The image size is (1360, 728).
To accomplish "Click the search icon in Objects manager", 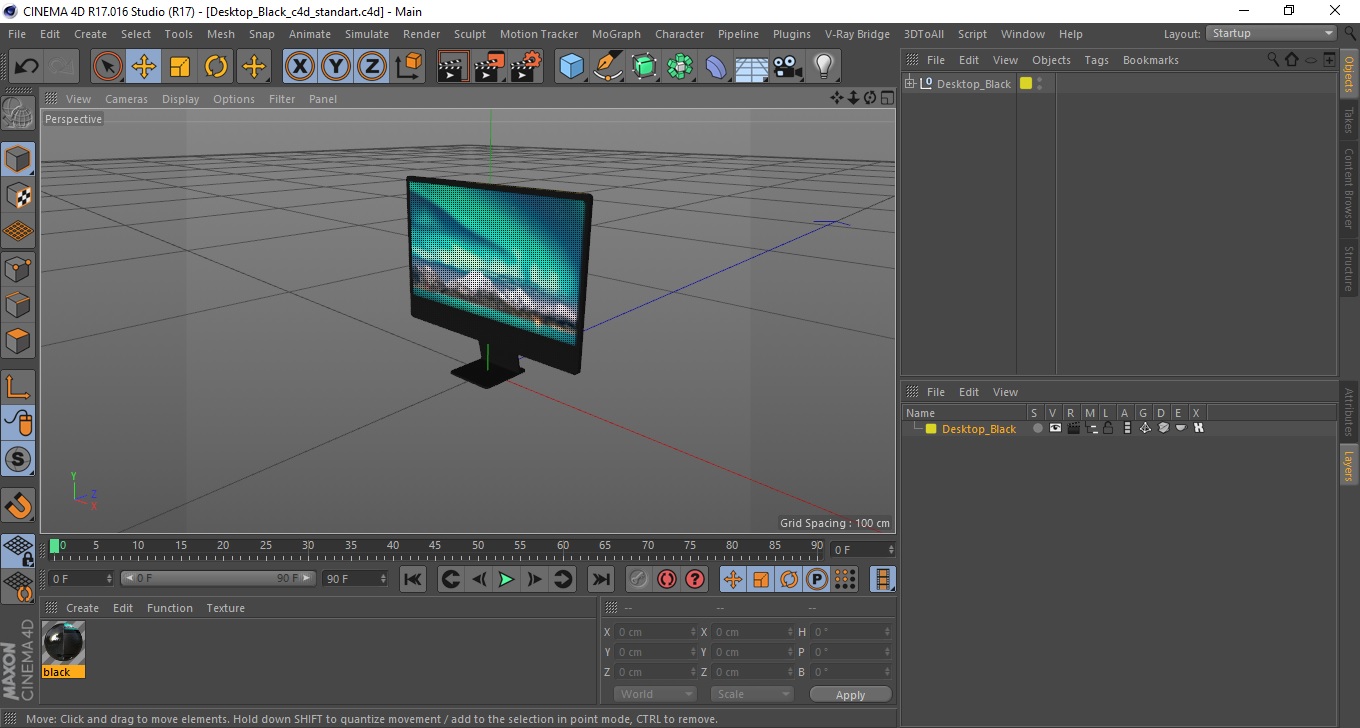I will coord(1273,60).
